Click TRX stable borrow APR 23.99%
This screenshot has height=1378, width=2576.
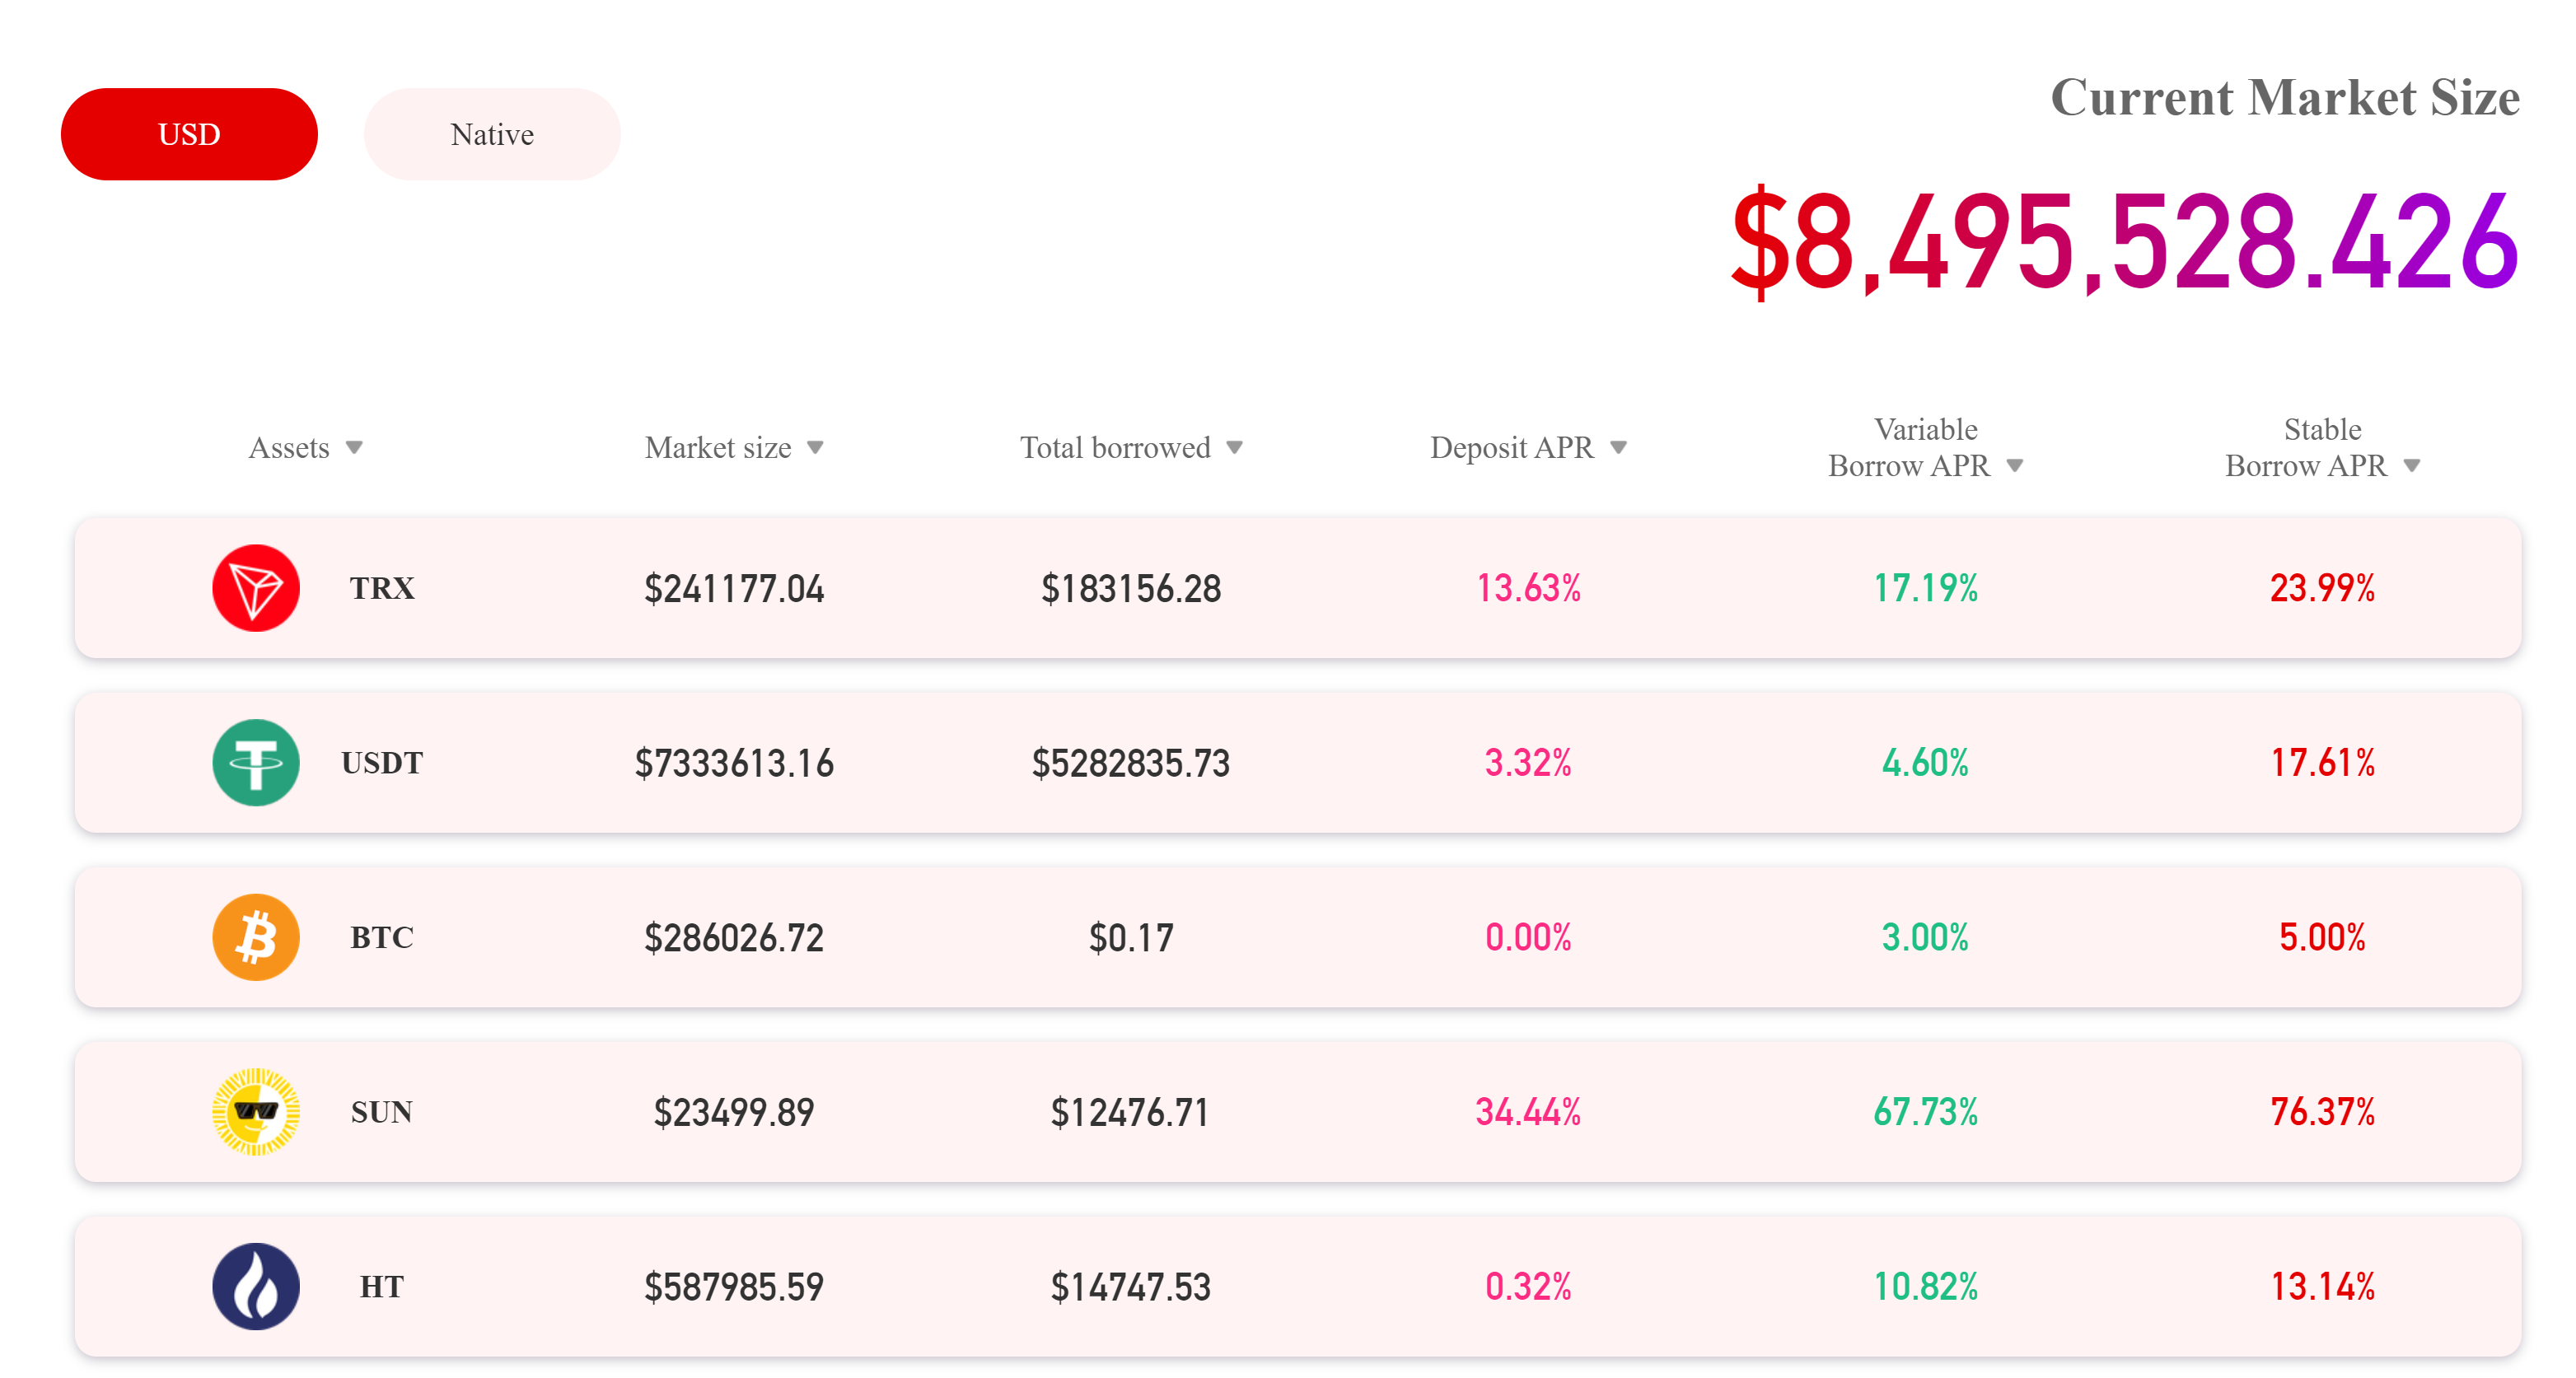point(2322,588)
